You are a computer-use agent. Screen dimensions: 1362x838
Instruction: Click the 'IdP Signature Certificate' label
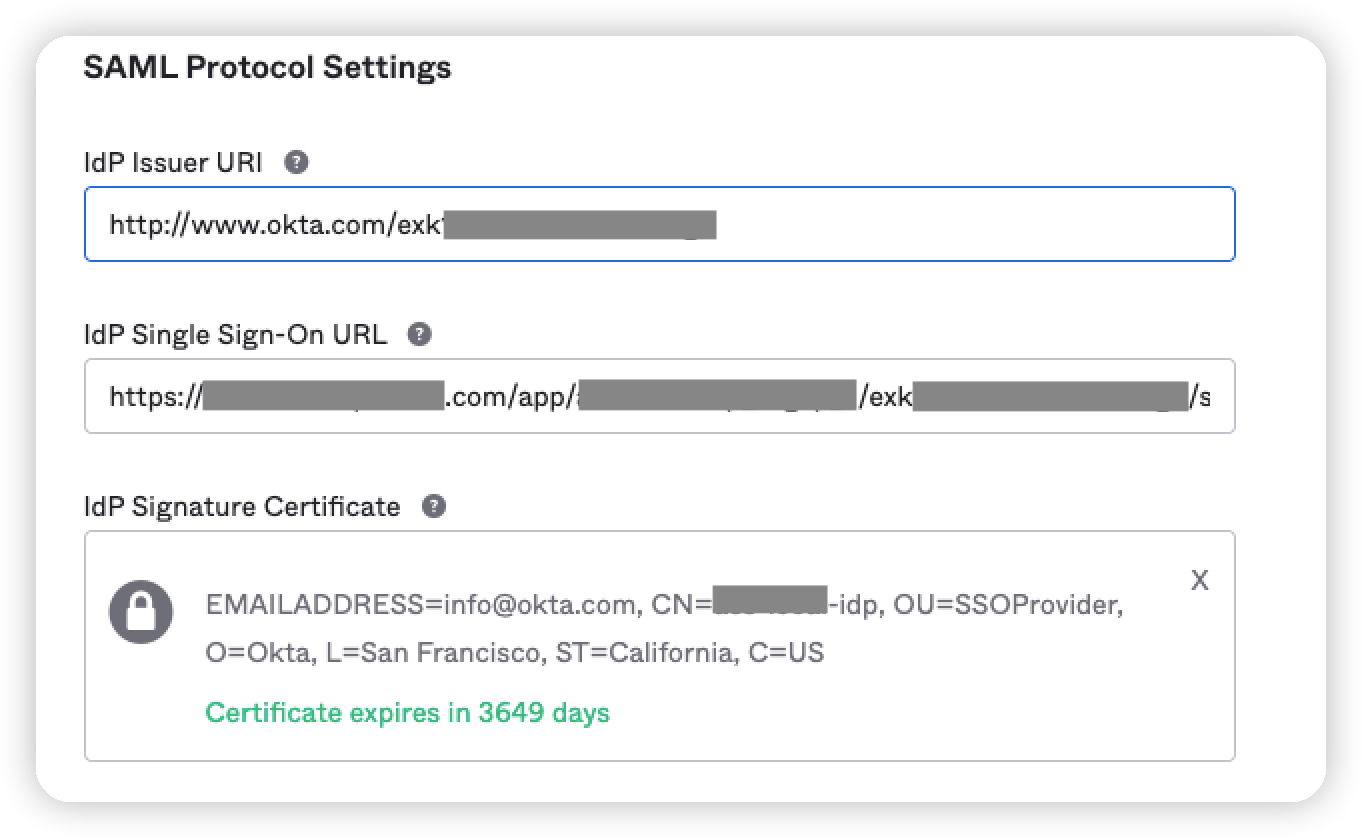coord(242,506)
